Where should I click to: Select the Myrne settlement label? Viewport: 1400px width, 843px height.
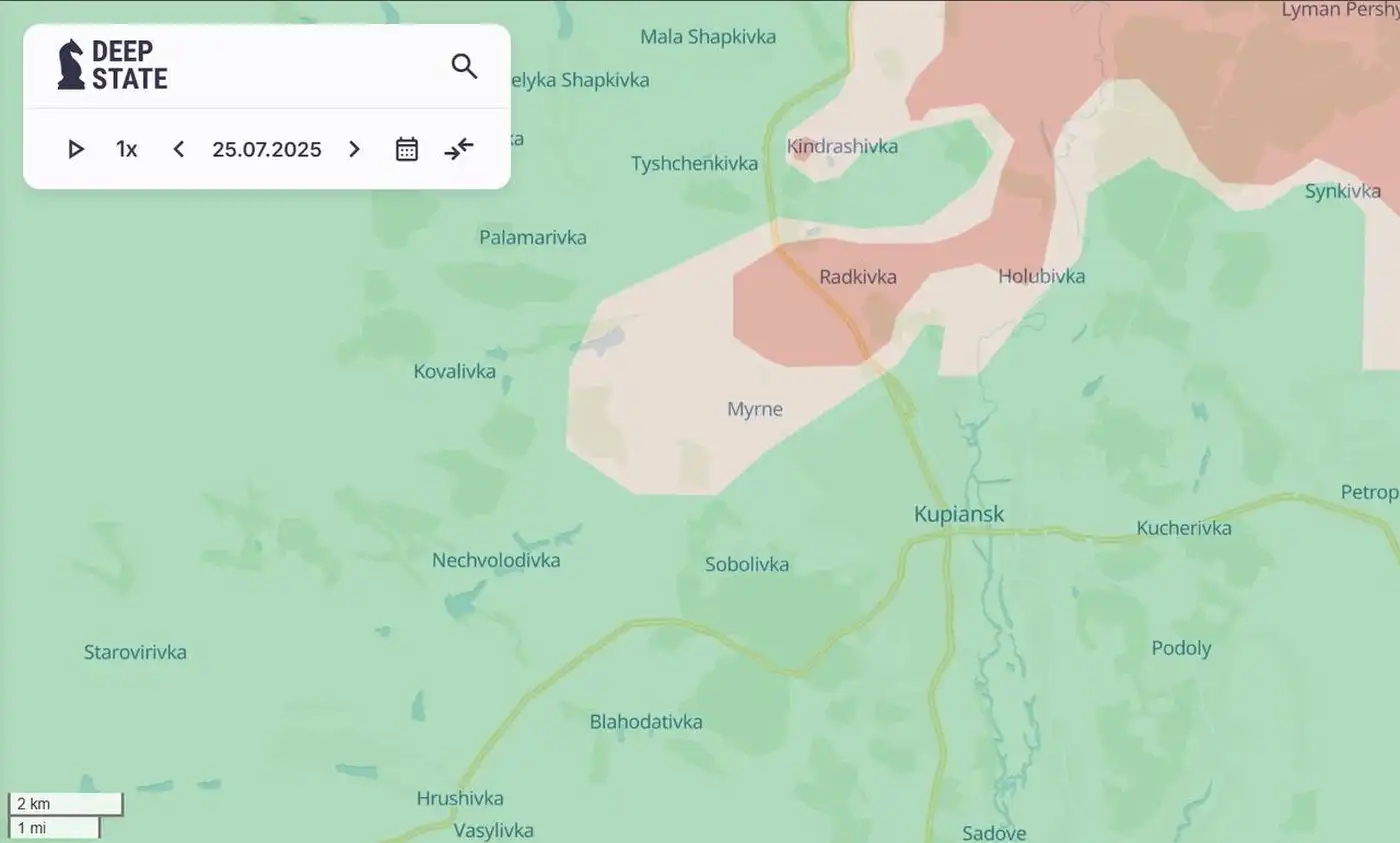pos(755,409)
